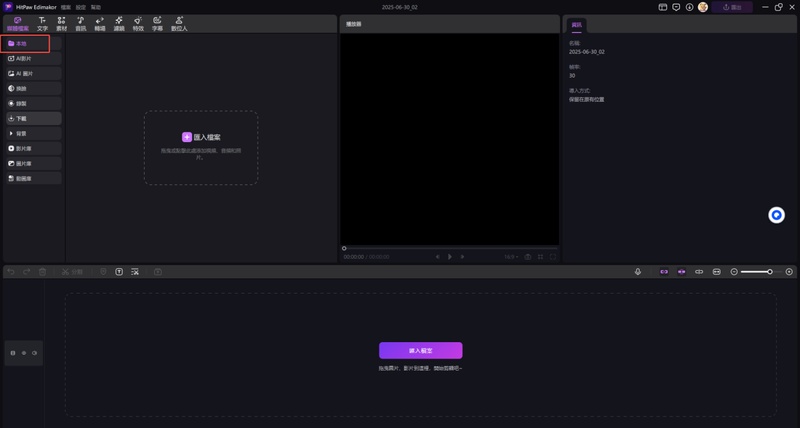Screen dimensions: 800x428
Task: Select the 下載 (Downloads) sidebar item
Action: point(32,118)
